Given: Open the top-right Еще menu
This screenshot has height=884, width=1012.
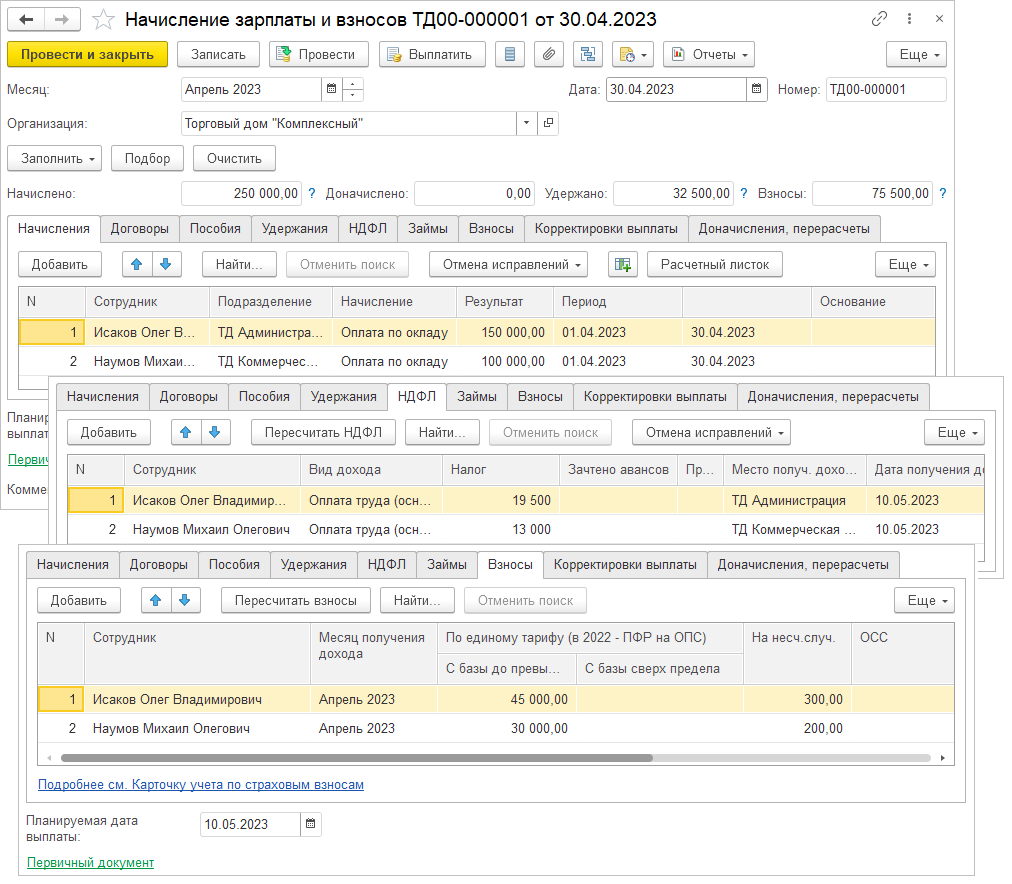Looking at the screenshot, I should click(915, 54).
